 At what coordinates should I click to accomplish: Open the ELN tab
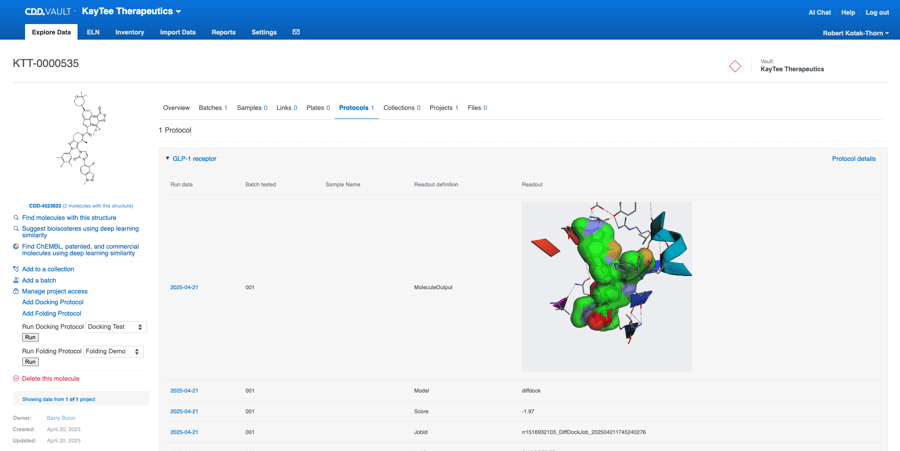point(93,32)
